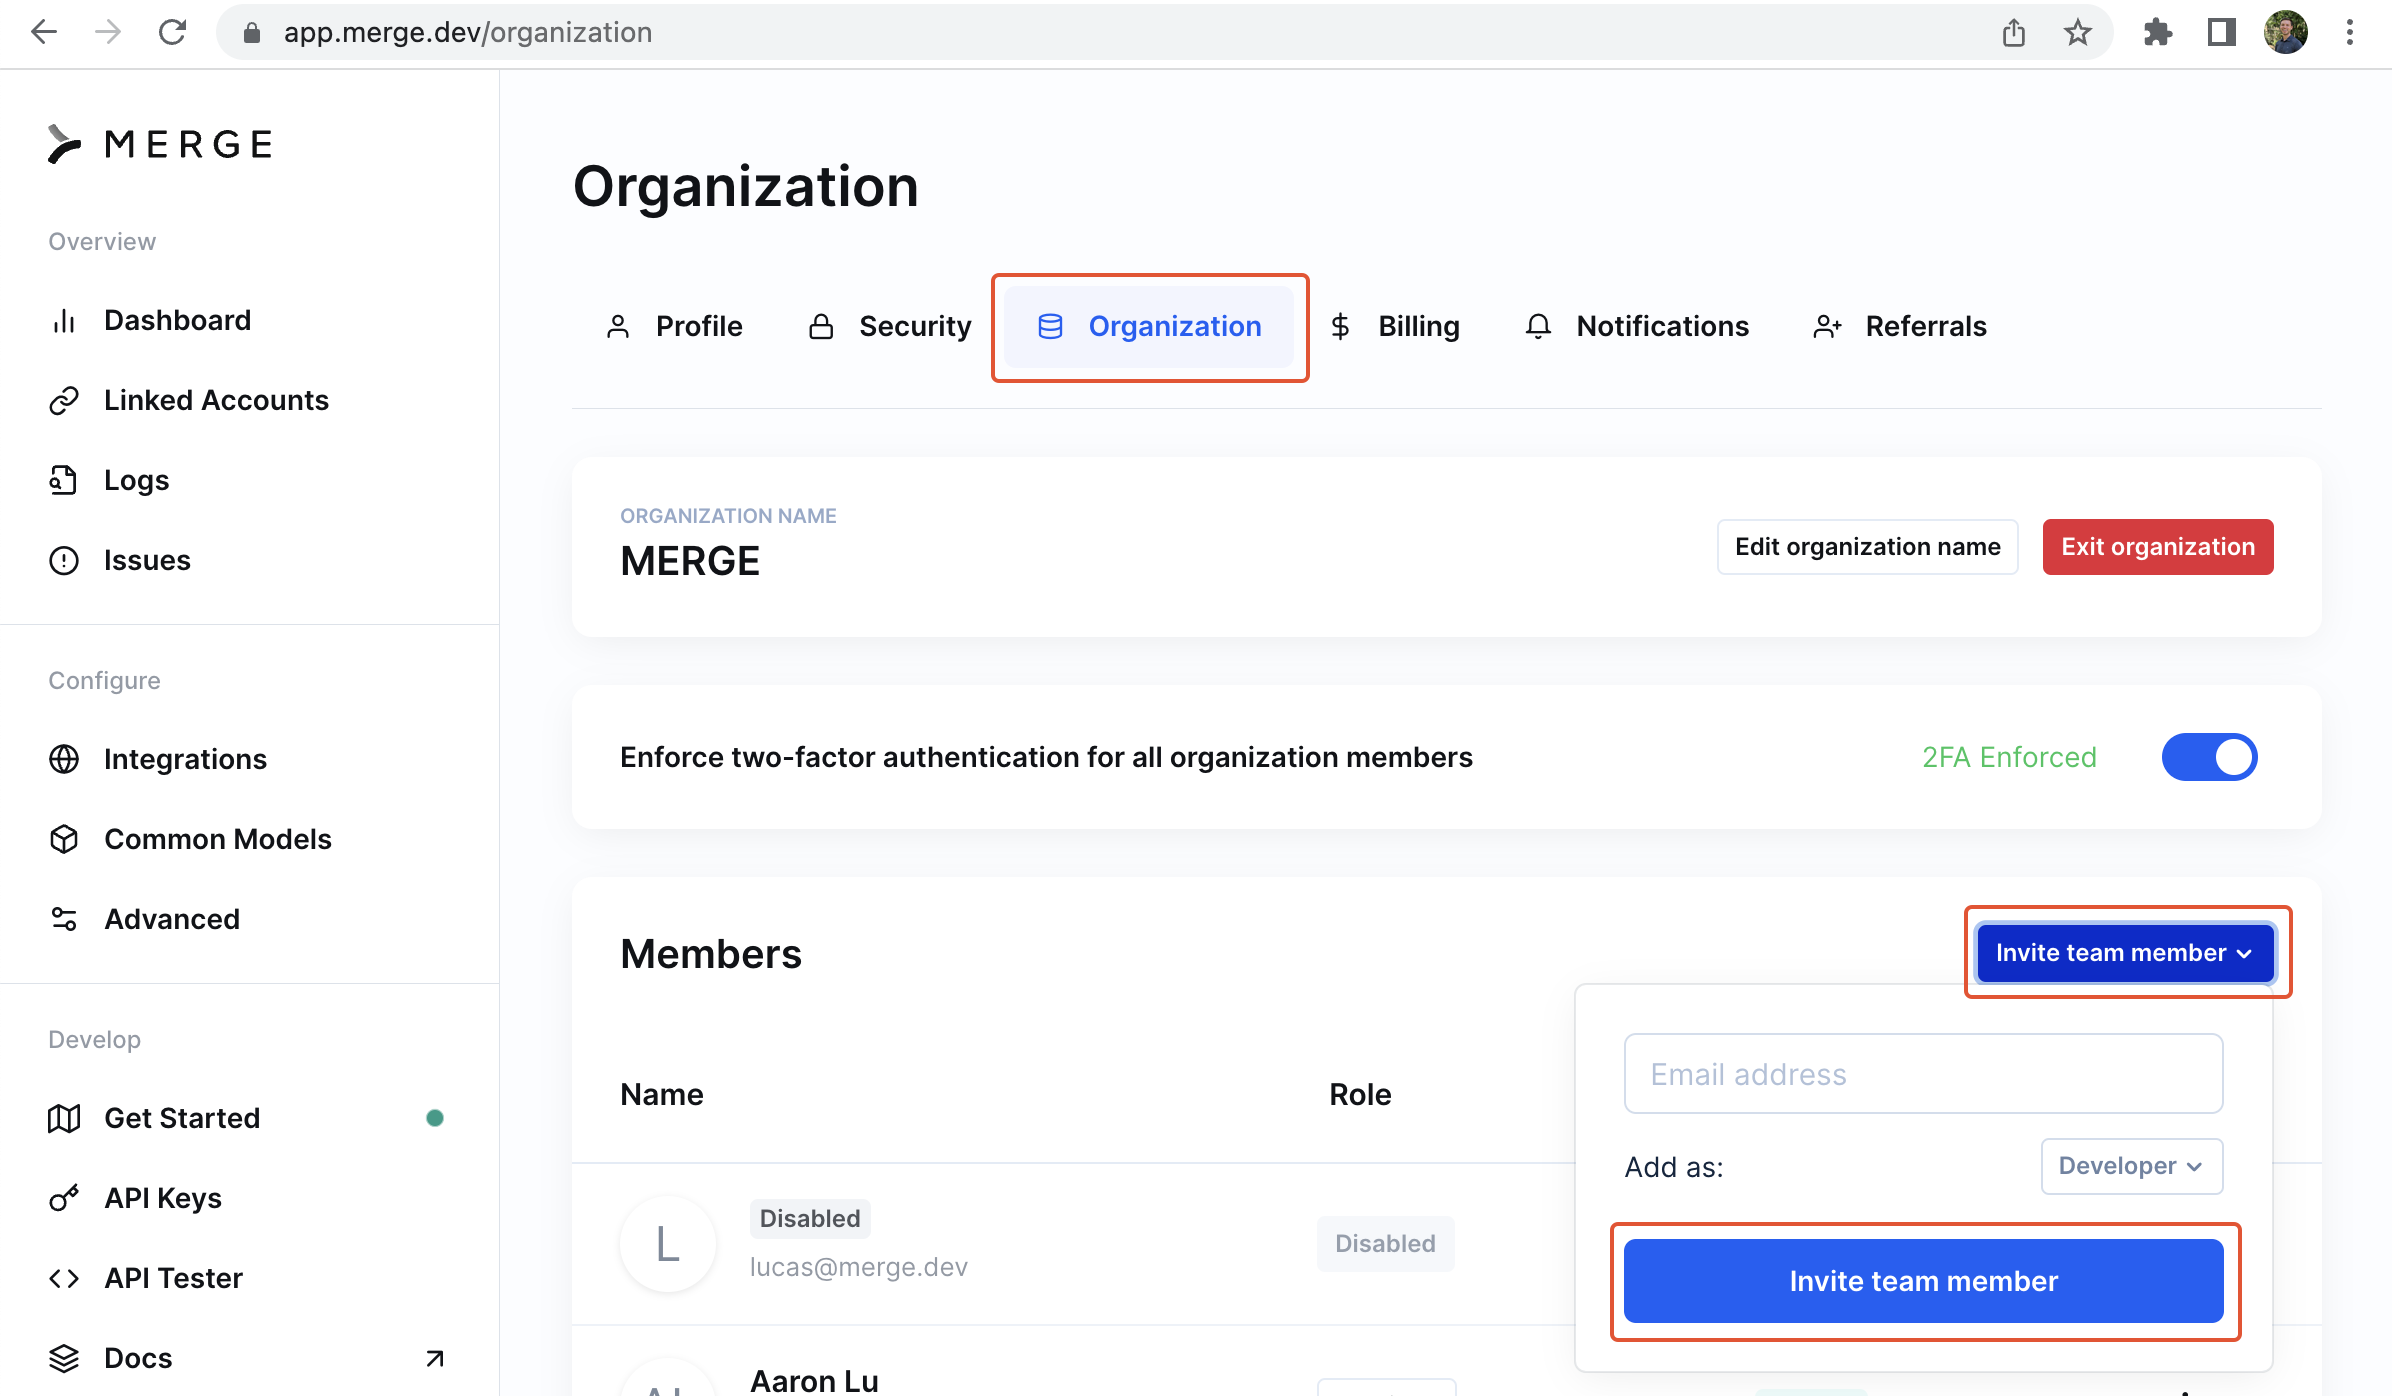Expand the Invite team member dropdown

coord(2125,953)
